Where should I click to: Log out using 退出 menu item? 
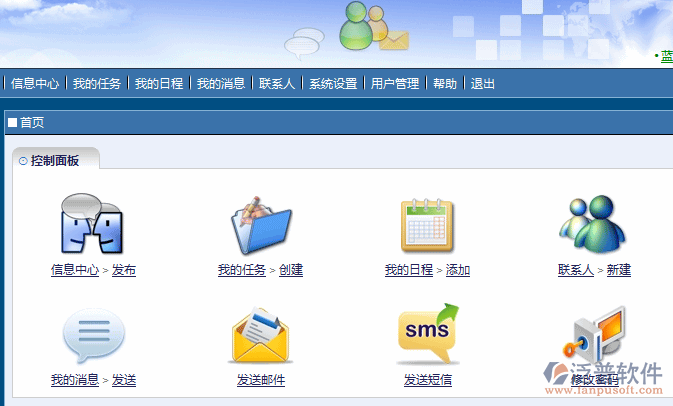point(483,84)
